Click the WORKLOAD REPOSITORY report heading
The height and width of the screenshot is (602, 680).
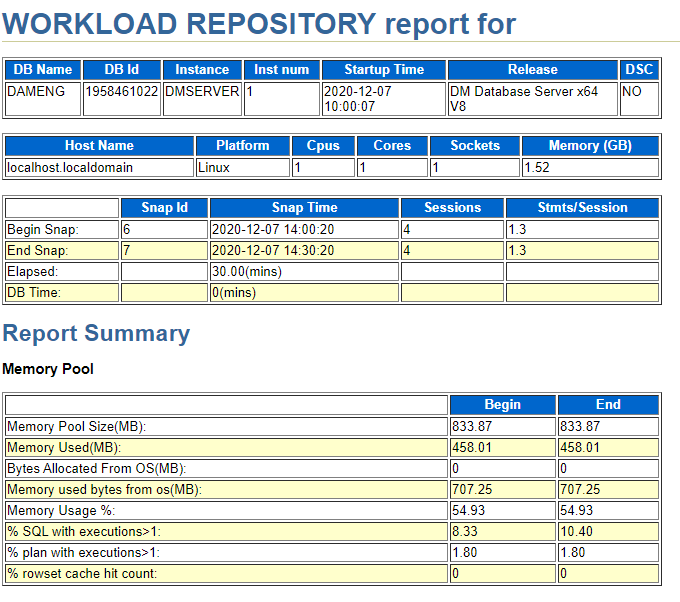(x=259, y=23)
